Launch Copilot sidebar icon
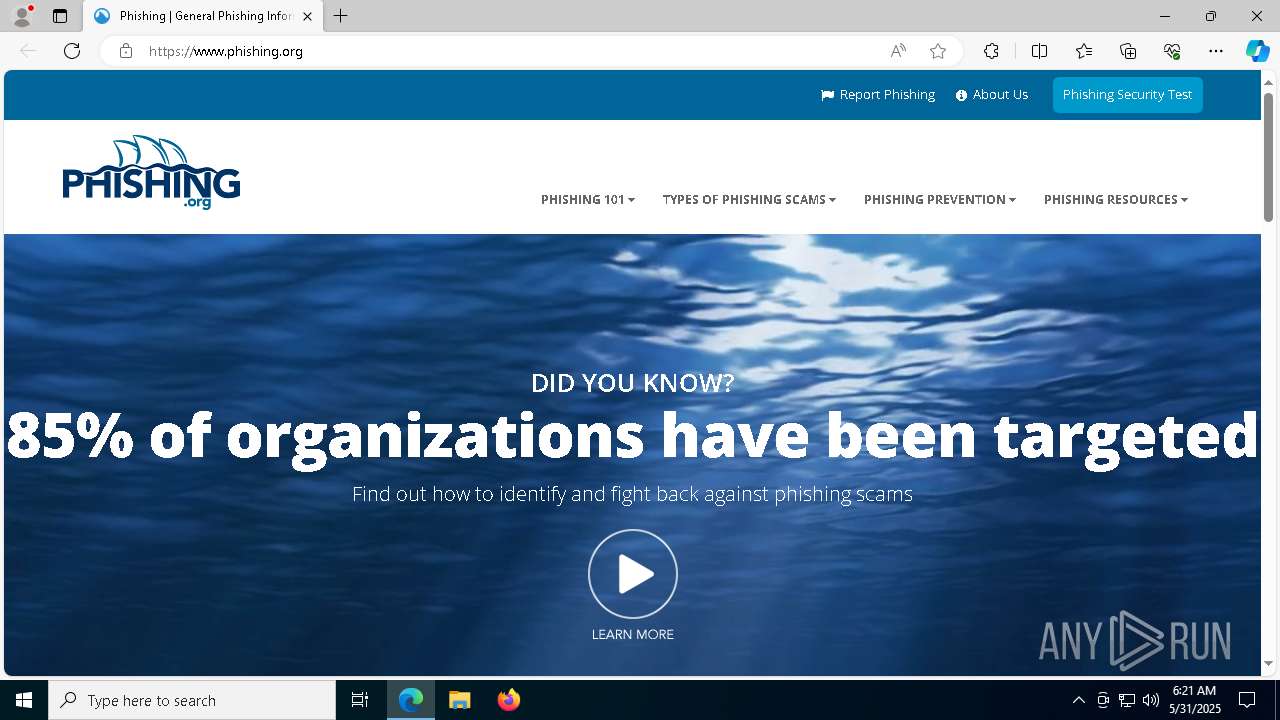The height and width of the screenshot is (720, 1280). click(x=1257, y=51)
